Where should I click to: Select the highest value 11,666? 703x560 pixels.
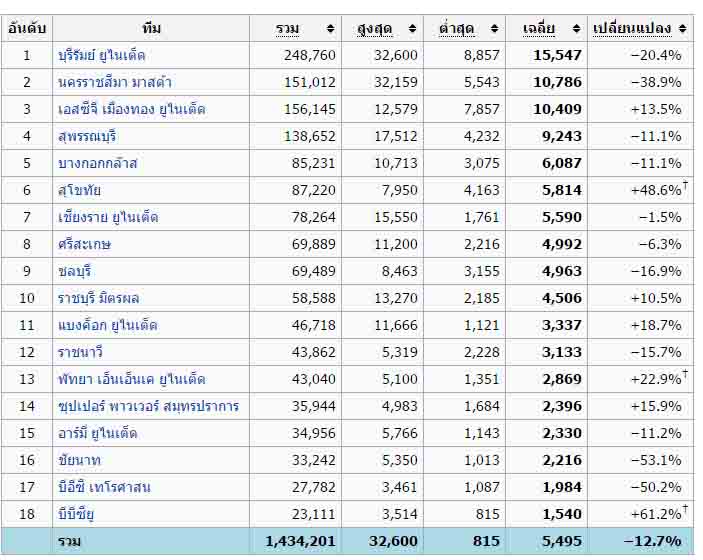click(x=396, y=325)
